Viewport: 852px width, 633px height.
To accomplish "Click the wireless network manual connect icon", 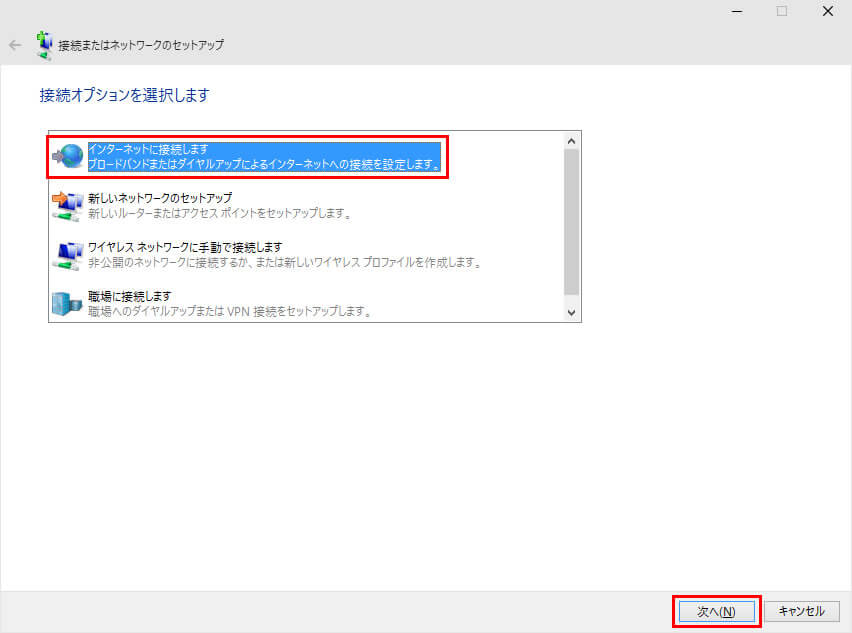I will 67,255.
